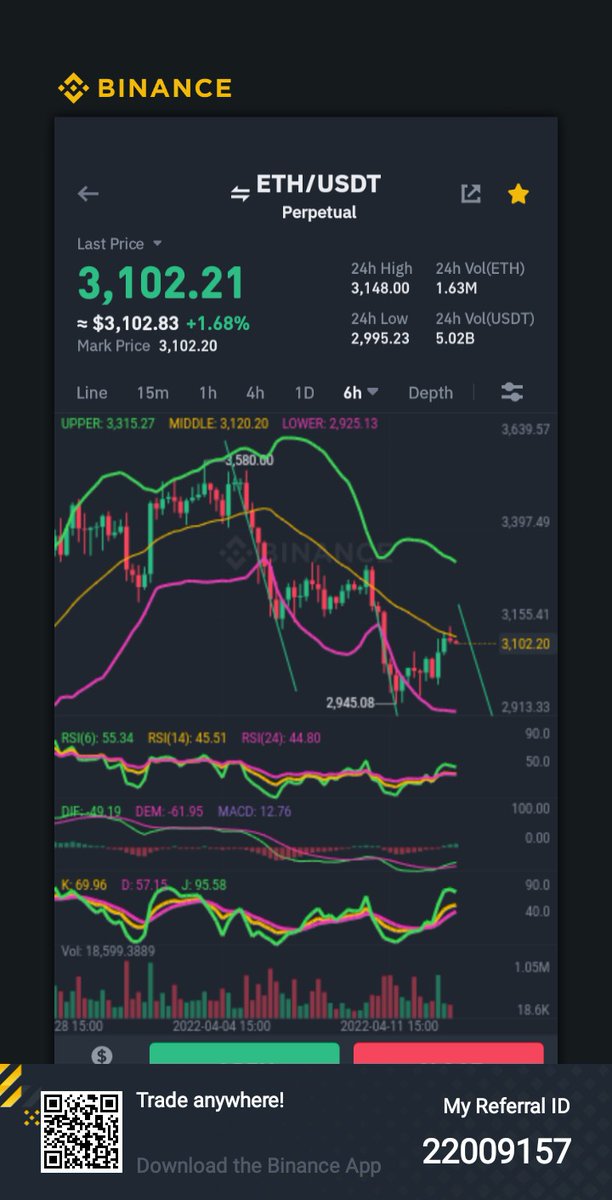Switch to the 15m interval
This screenshot has height=1200, width=612.
coord(153,392)
